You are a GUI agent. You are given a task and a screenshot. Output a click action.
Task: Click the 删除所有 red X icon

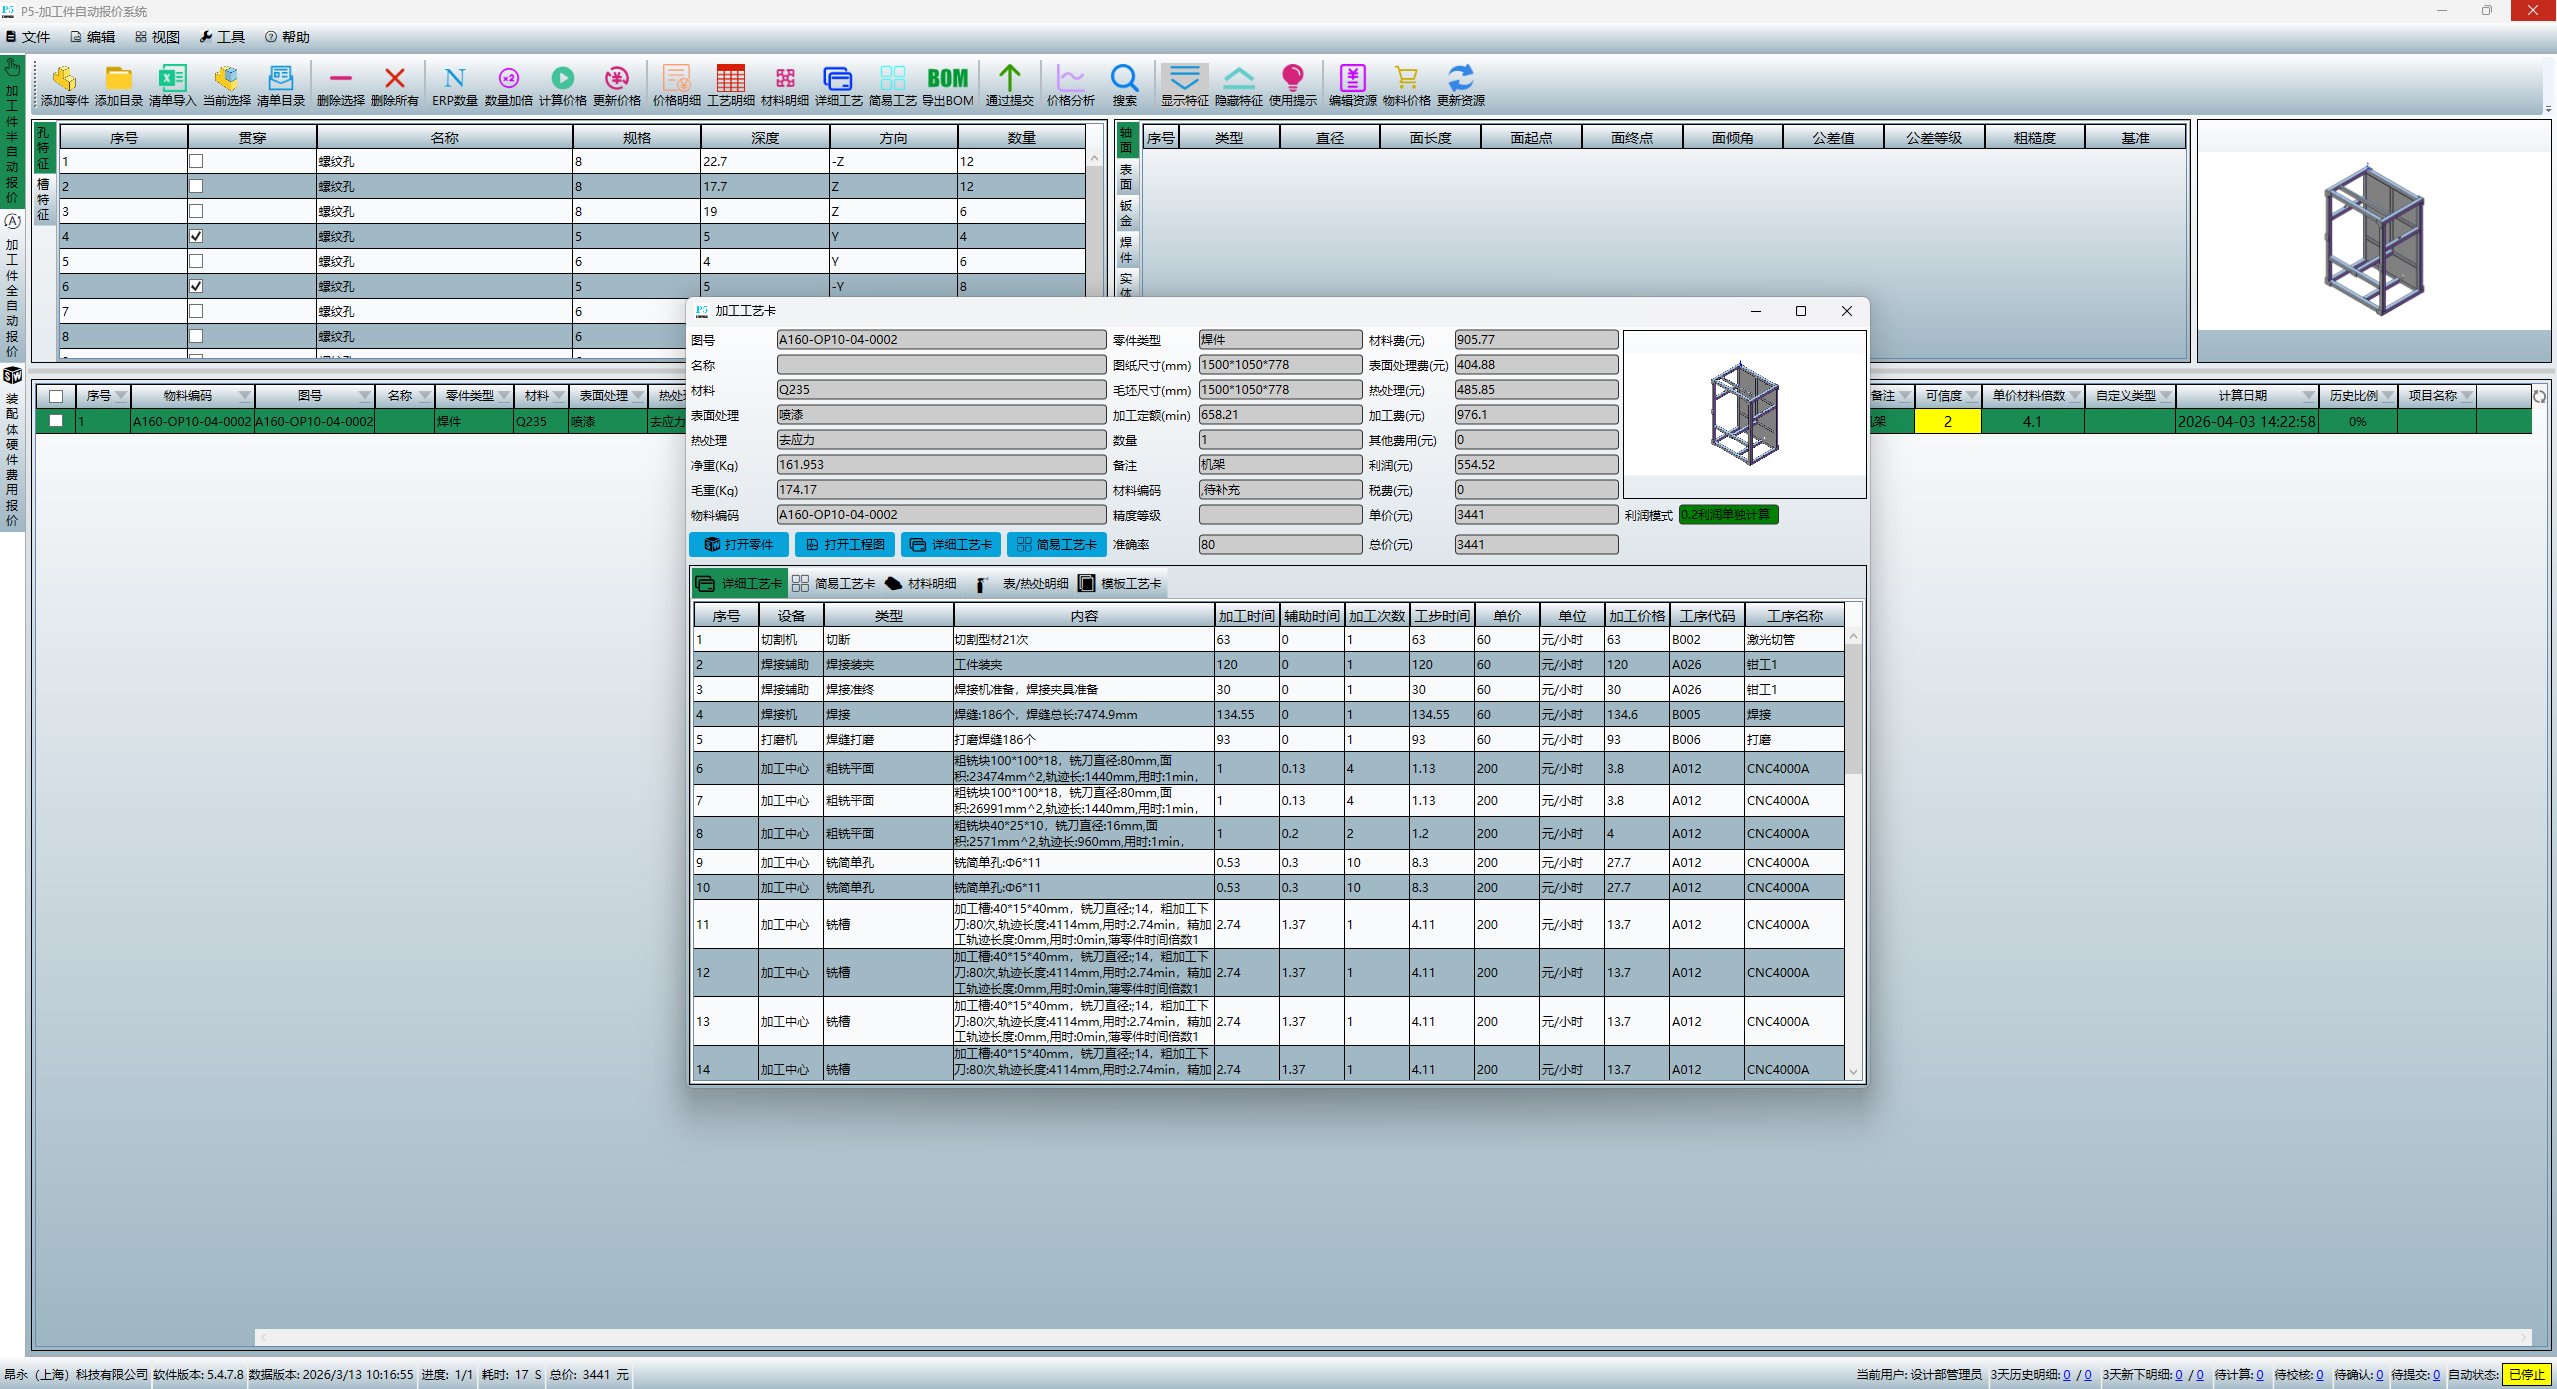(x=394, y=79)
